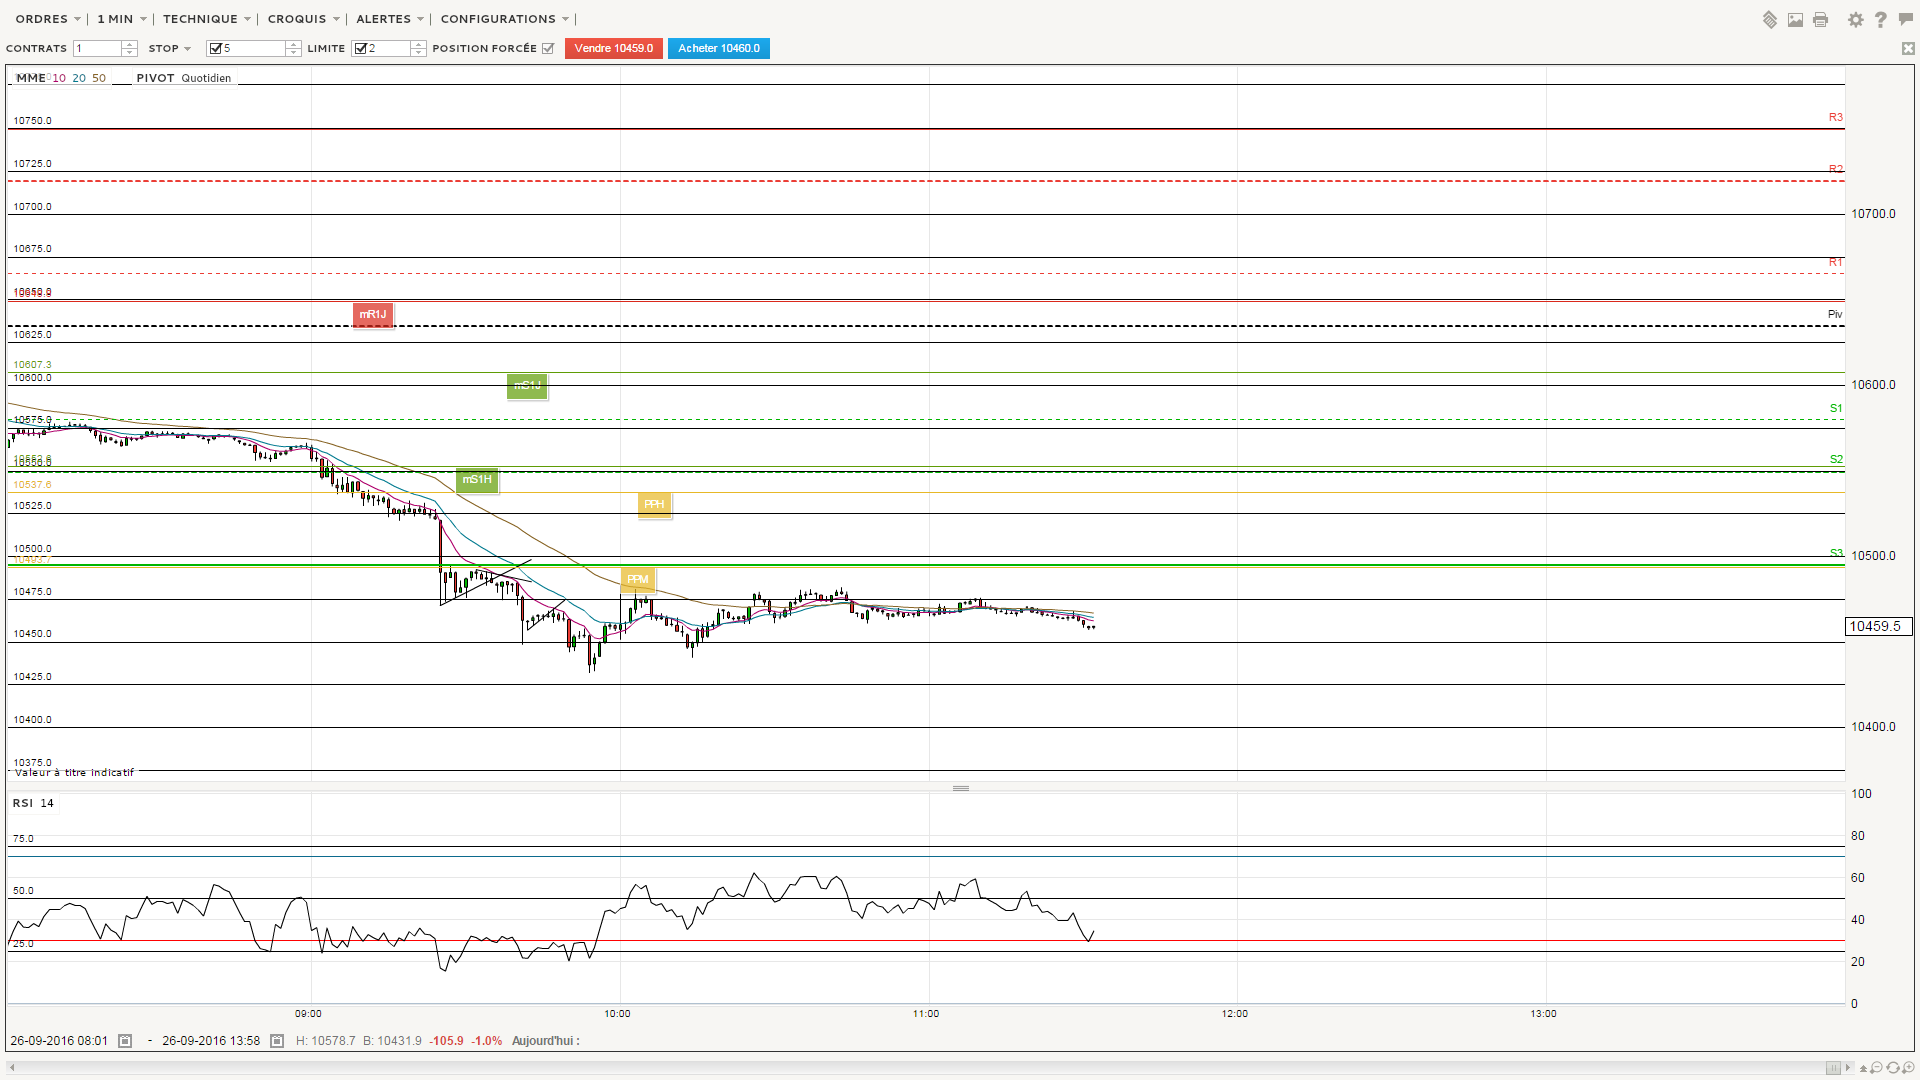Expand the 1 MIN timeframe dropdown
Viewport: 1920px width, 1080px height.
143,19
